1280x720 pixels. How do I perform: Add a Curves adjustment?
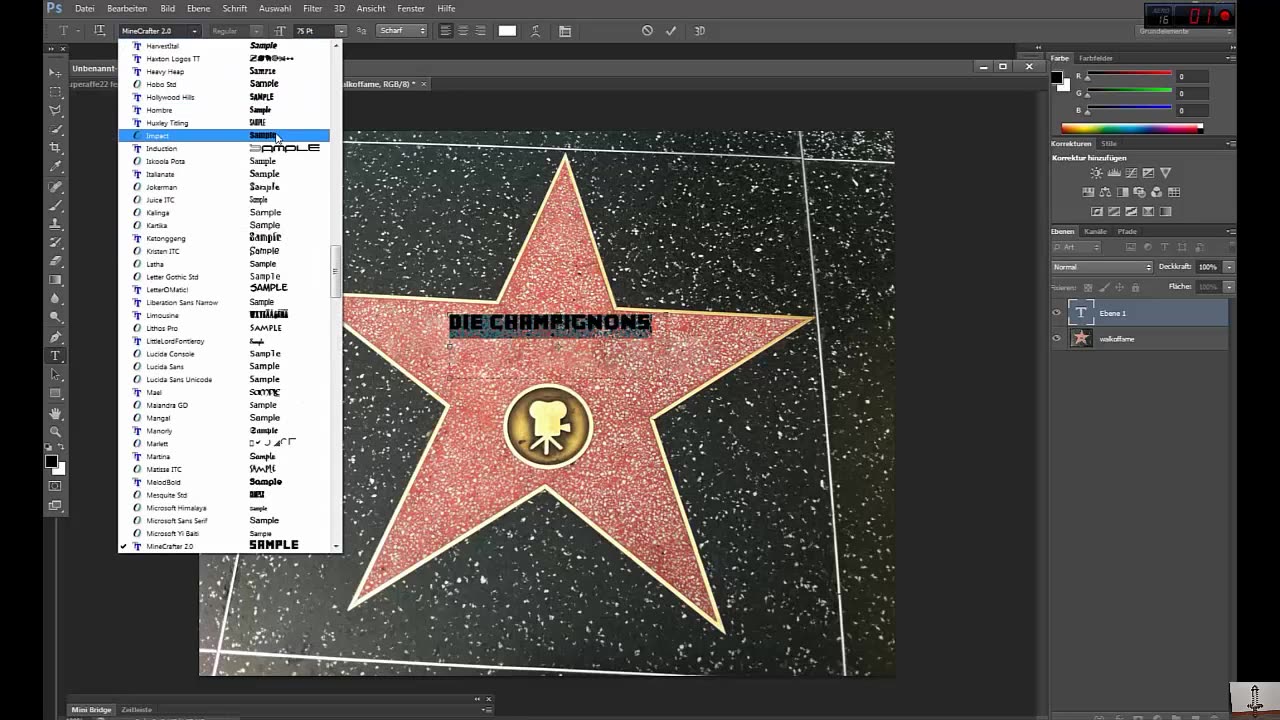coord(1130,173)
